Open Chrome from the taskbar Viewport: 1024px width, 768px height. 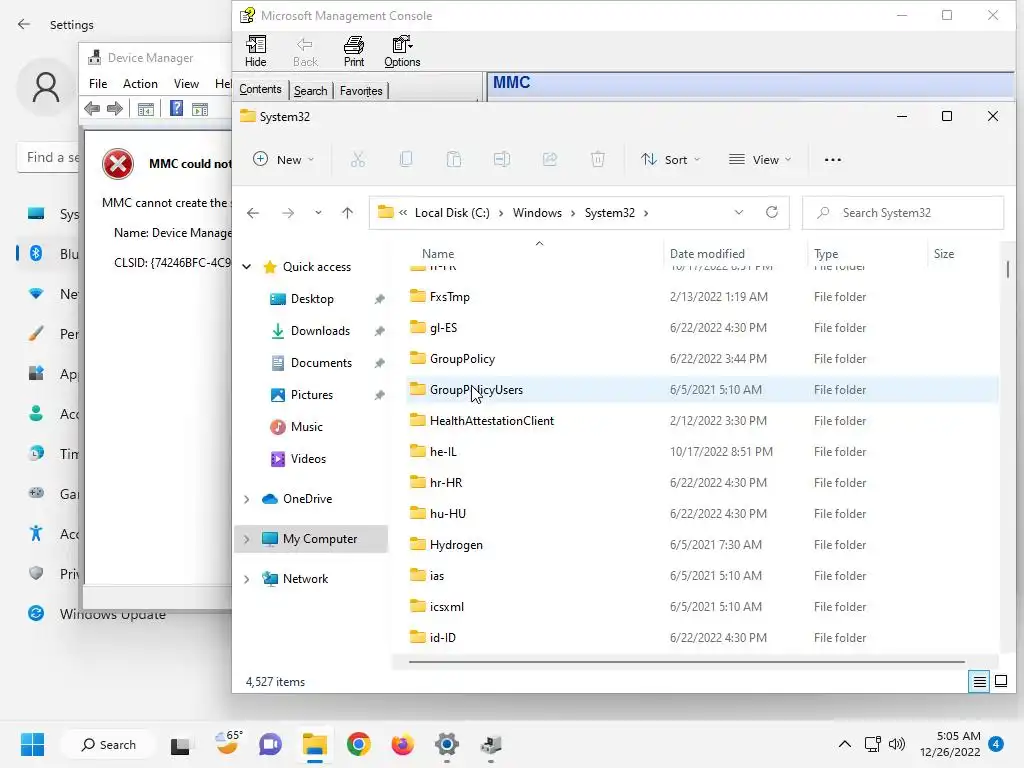click(x=359, y=744)
